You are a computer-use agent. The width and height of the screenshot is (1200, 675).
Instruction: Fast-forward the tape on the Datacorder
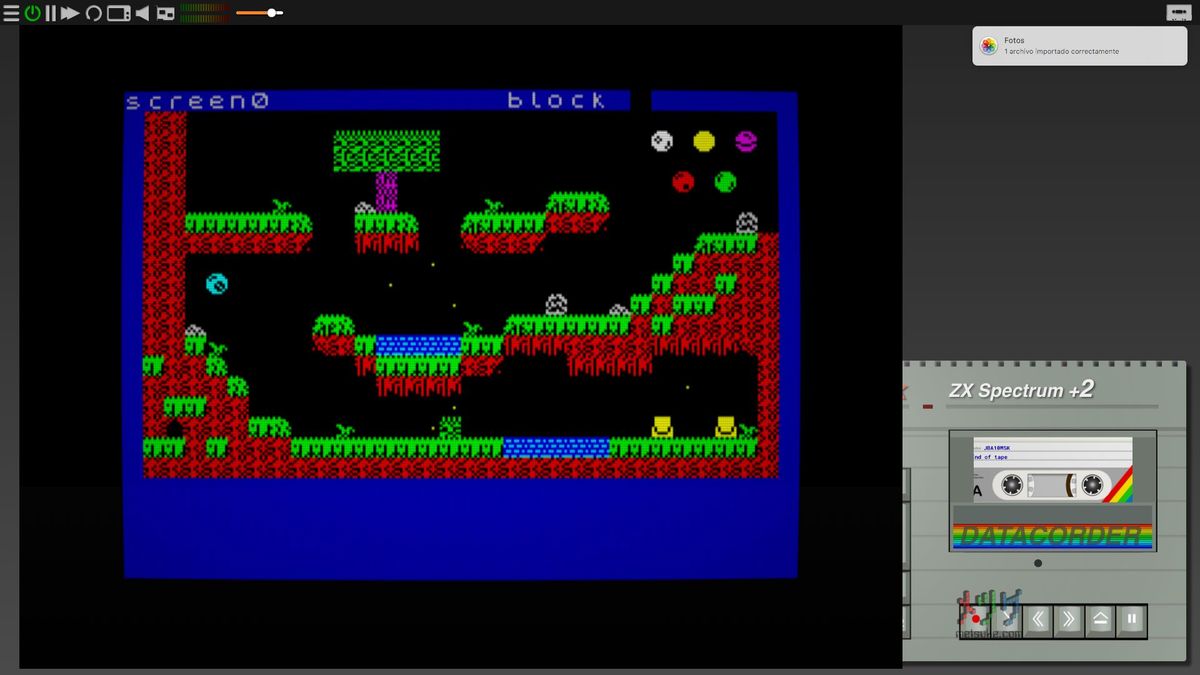click(x=1069, y=620)
